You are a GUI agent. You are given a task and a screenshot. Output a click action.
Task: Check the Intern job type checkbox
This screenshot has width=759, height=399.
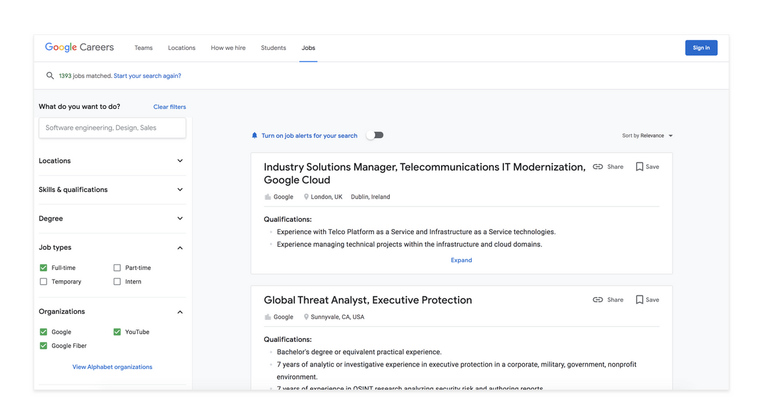pos(117,281)
